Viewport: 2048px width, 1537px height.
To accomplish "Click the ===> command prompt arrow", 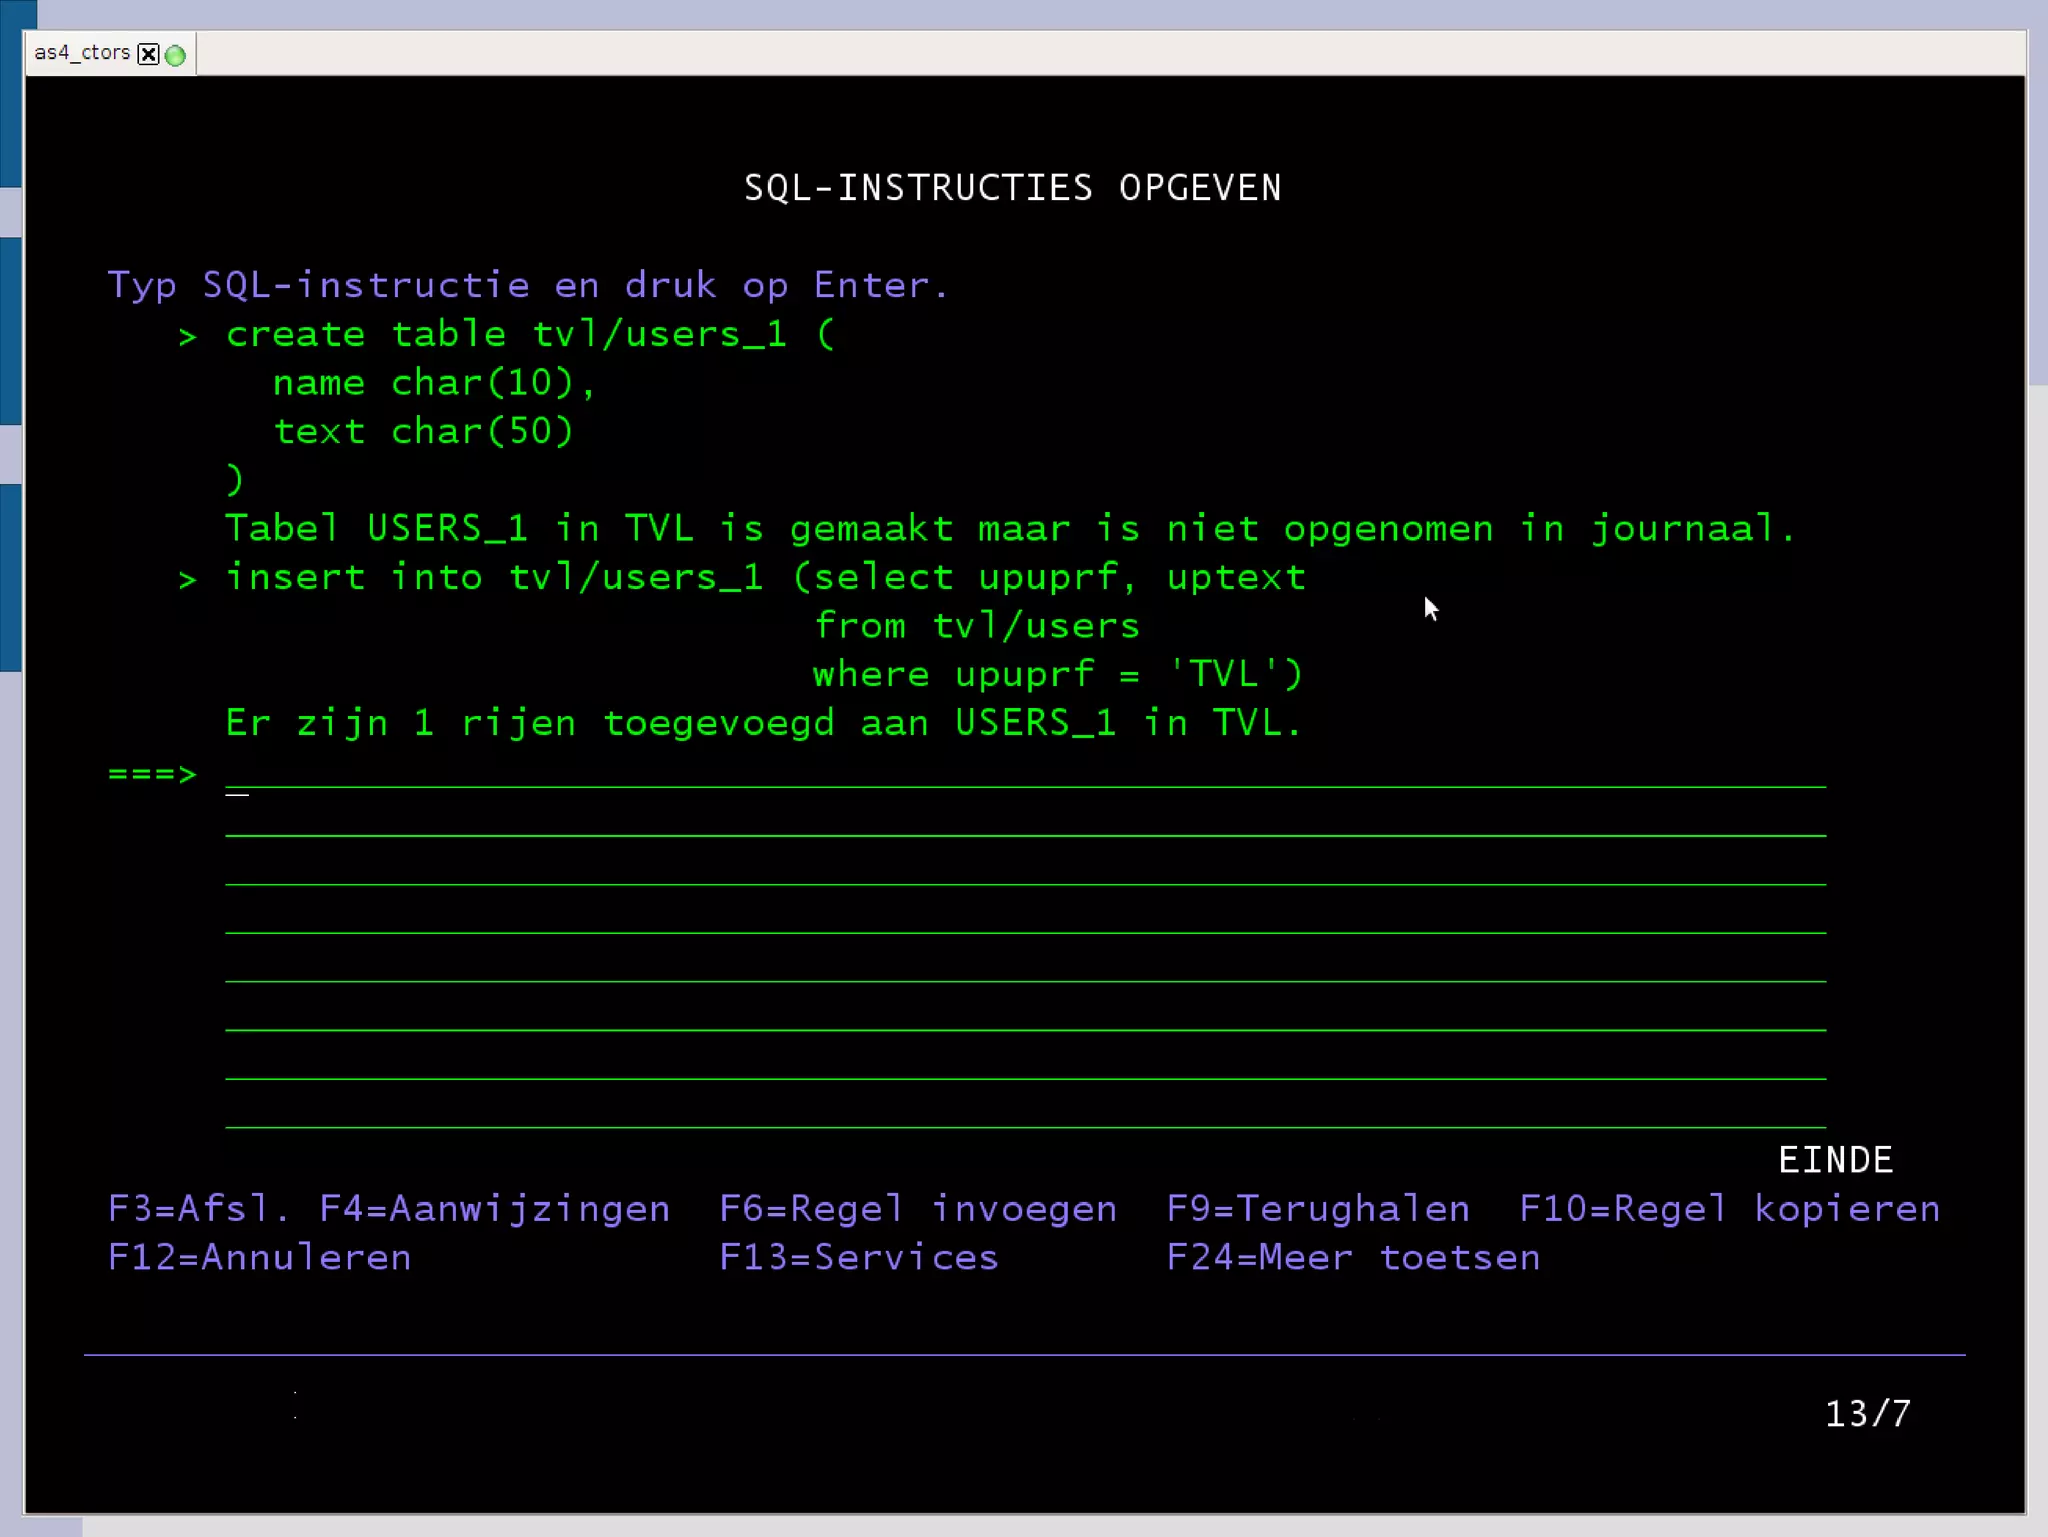I will [x=152, y=774].
